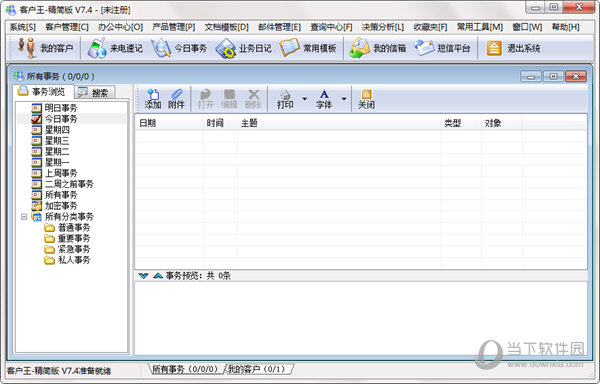The height and width of the screenshot is (384, 600).
Task: Open 帮助[H] menu
Action: (566, 27)
